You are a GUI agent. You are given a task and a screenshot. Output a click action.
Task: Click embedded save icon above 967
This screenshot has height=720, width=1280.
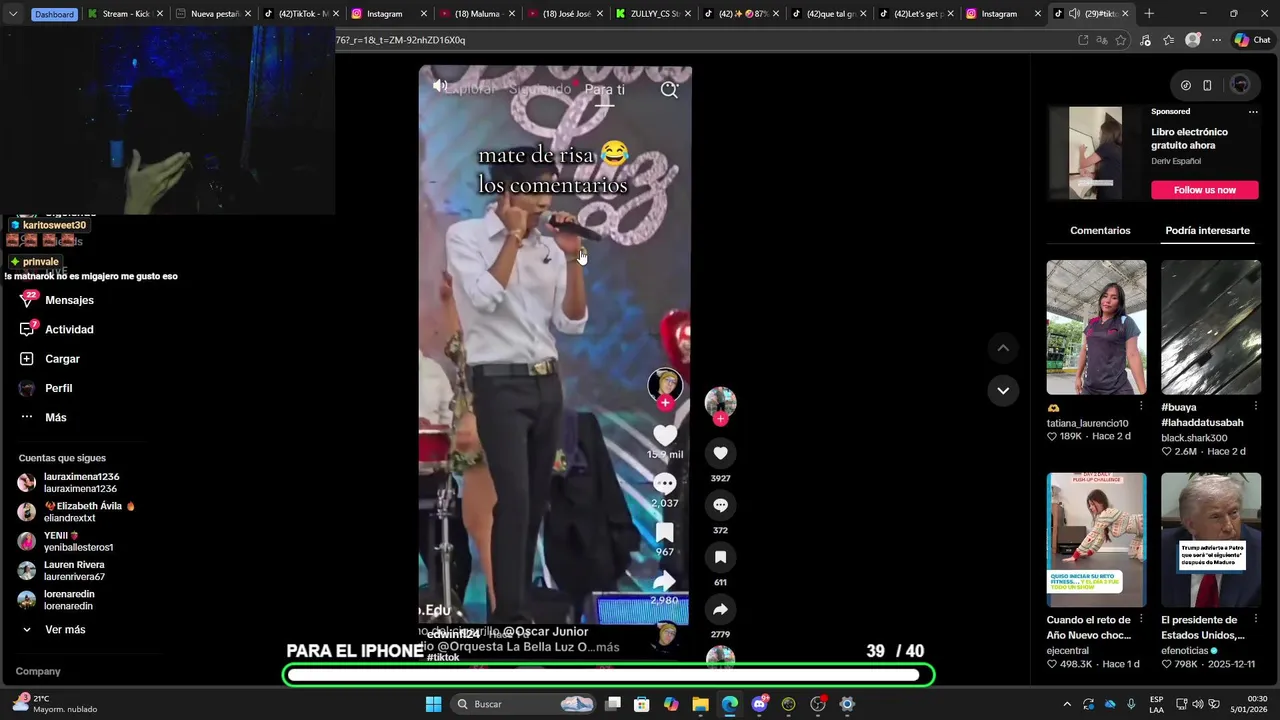tap(665, 533)
